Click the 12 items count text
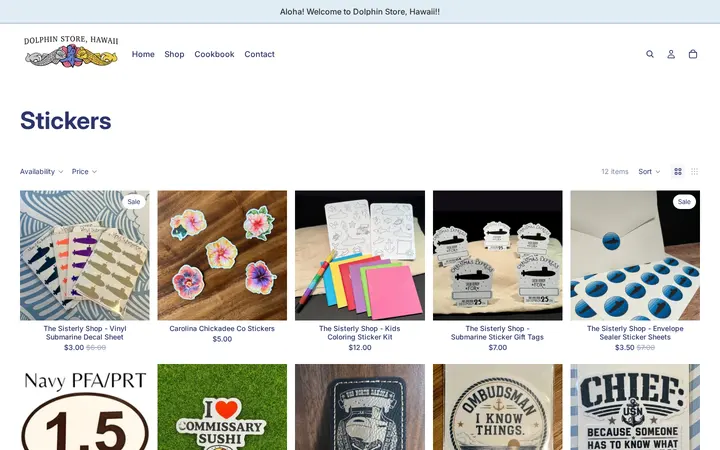The image size is (720, 450). point(615,171)
